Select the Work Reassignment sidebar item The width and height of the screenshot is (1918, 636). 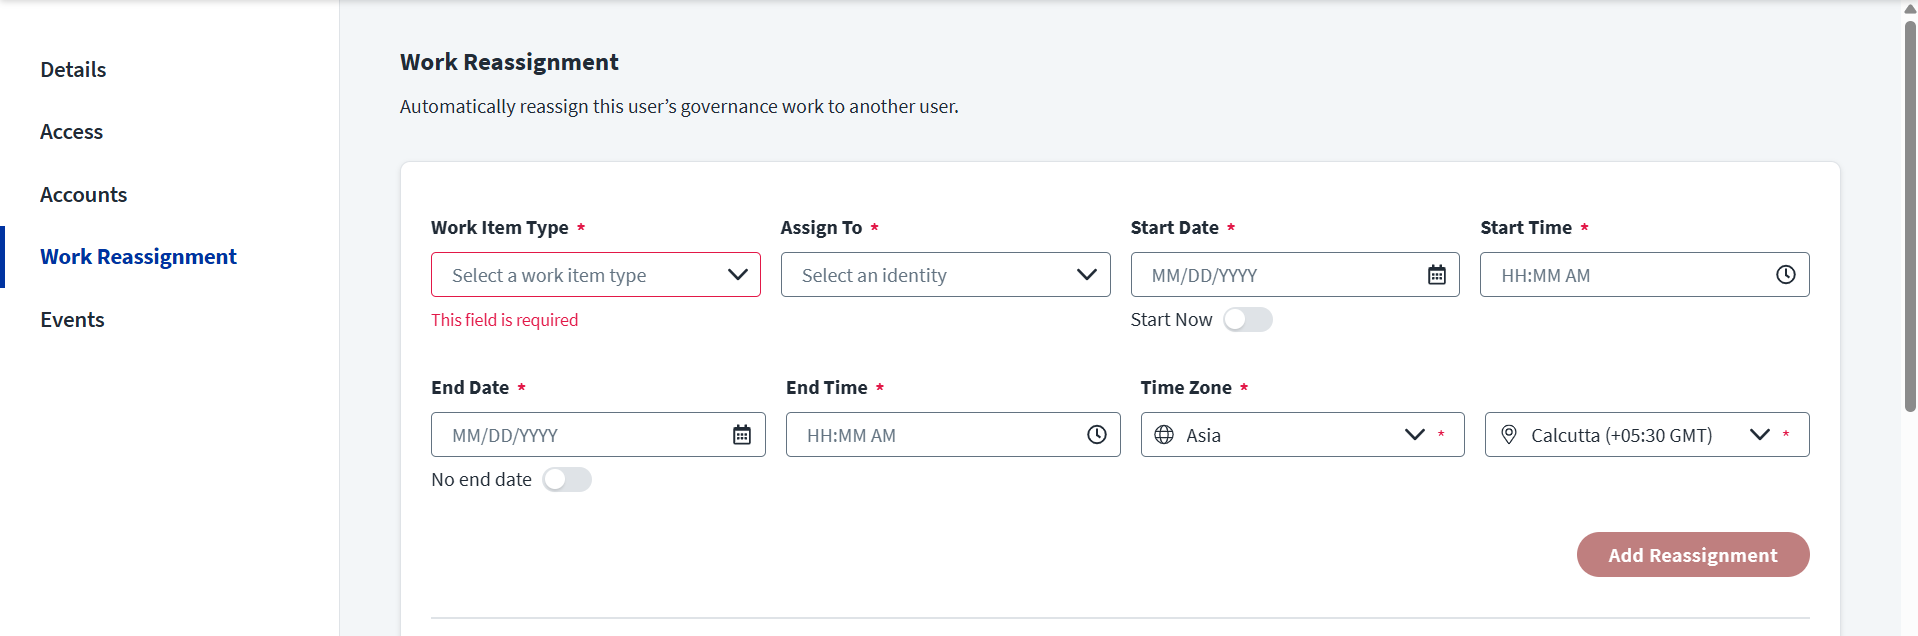point(138,257)
